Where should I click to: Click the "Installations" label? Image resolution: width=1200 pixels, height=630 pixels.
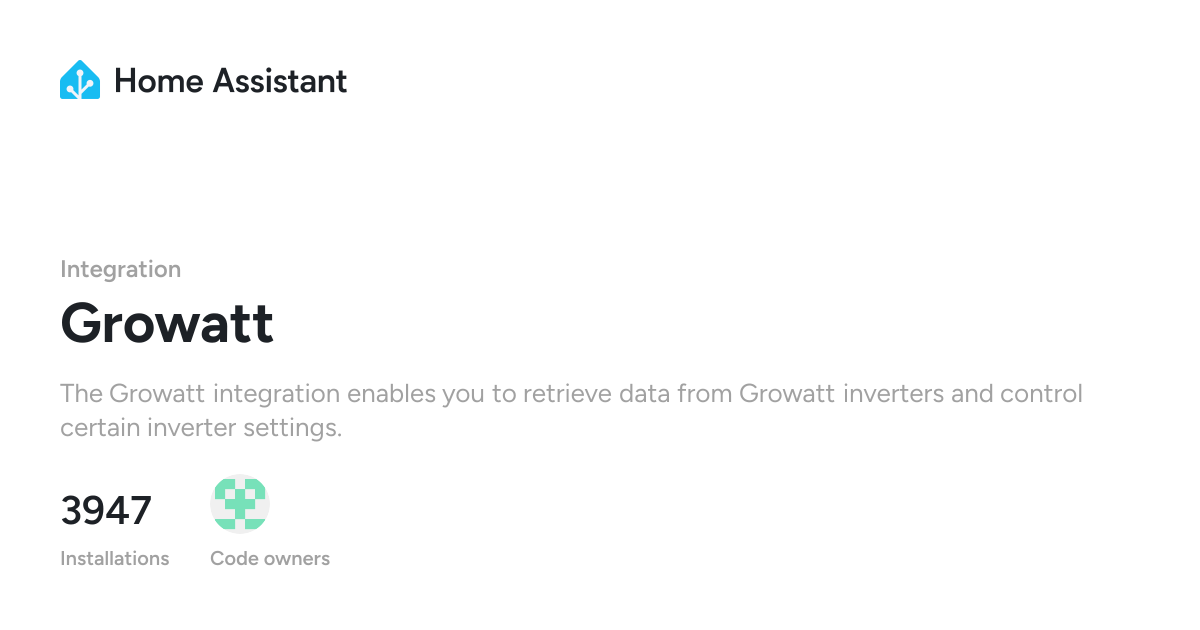(x=115, y=558)
